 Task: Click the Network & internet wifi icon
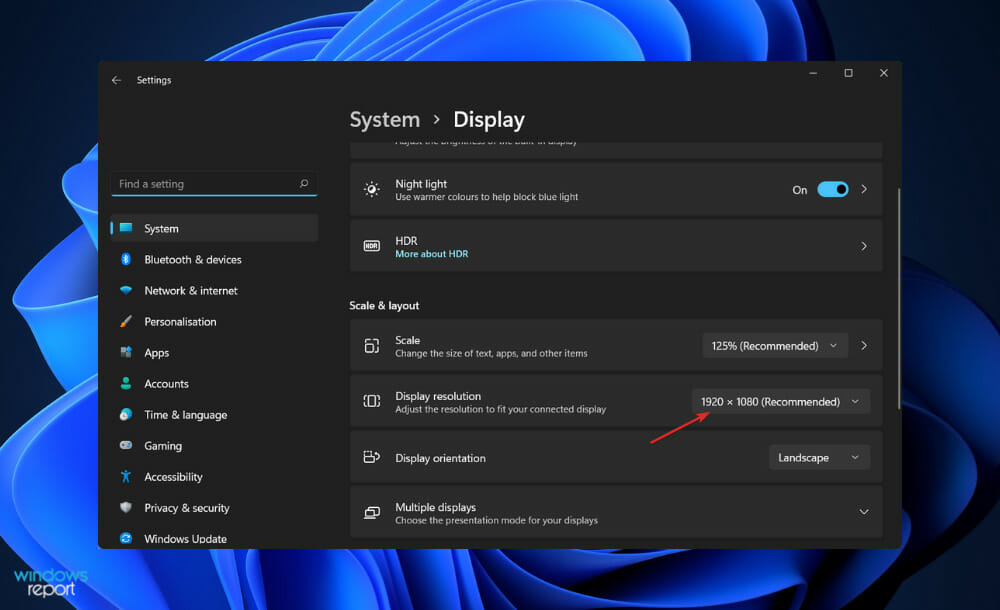click(x=126, y=290)
